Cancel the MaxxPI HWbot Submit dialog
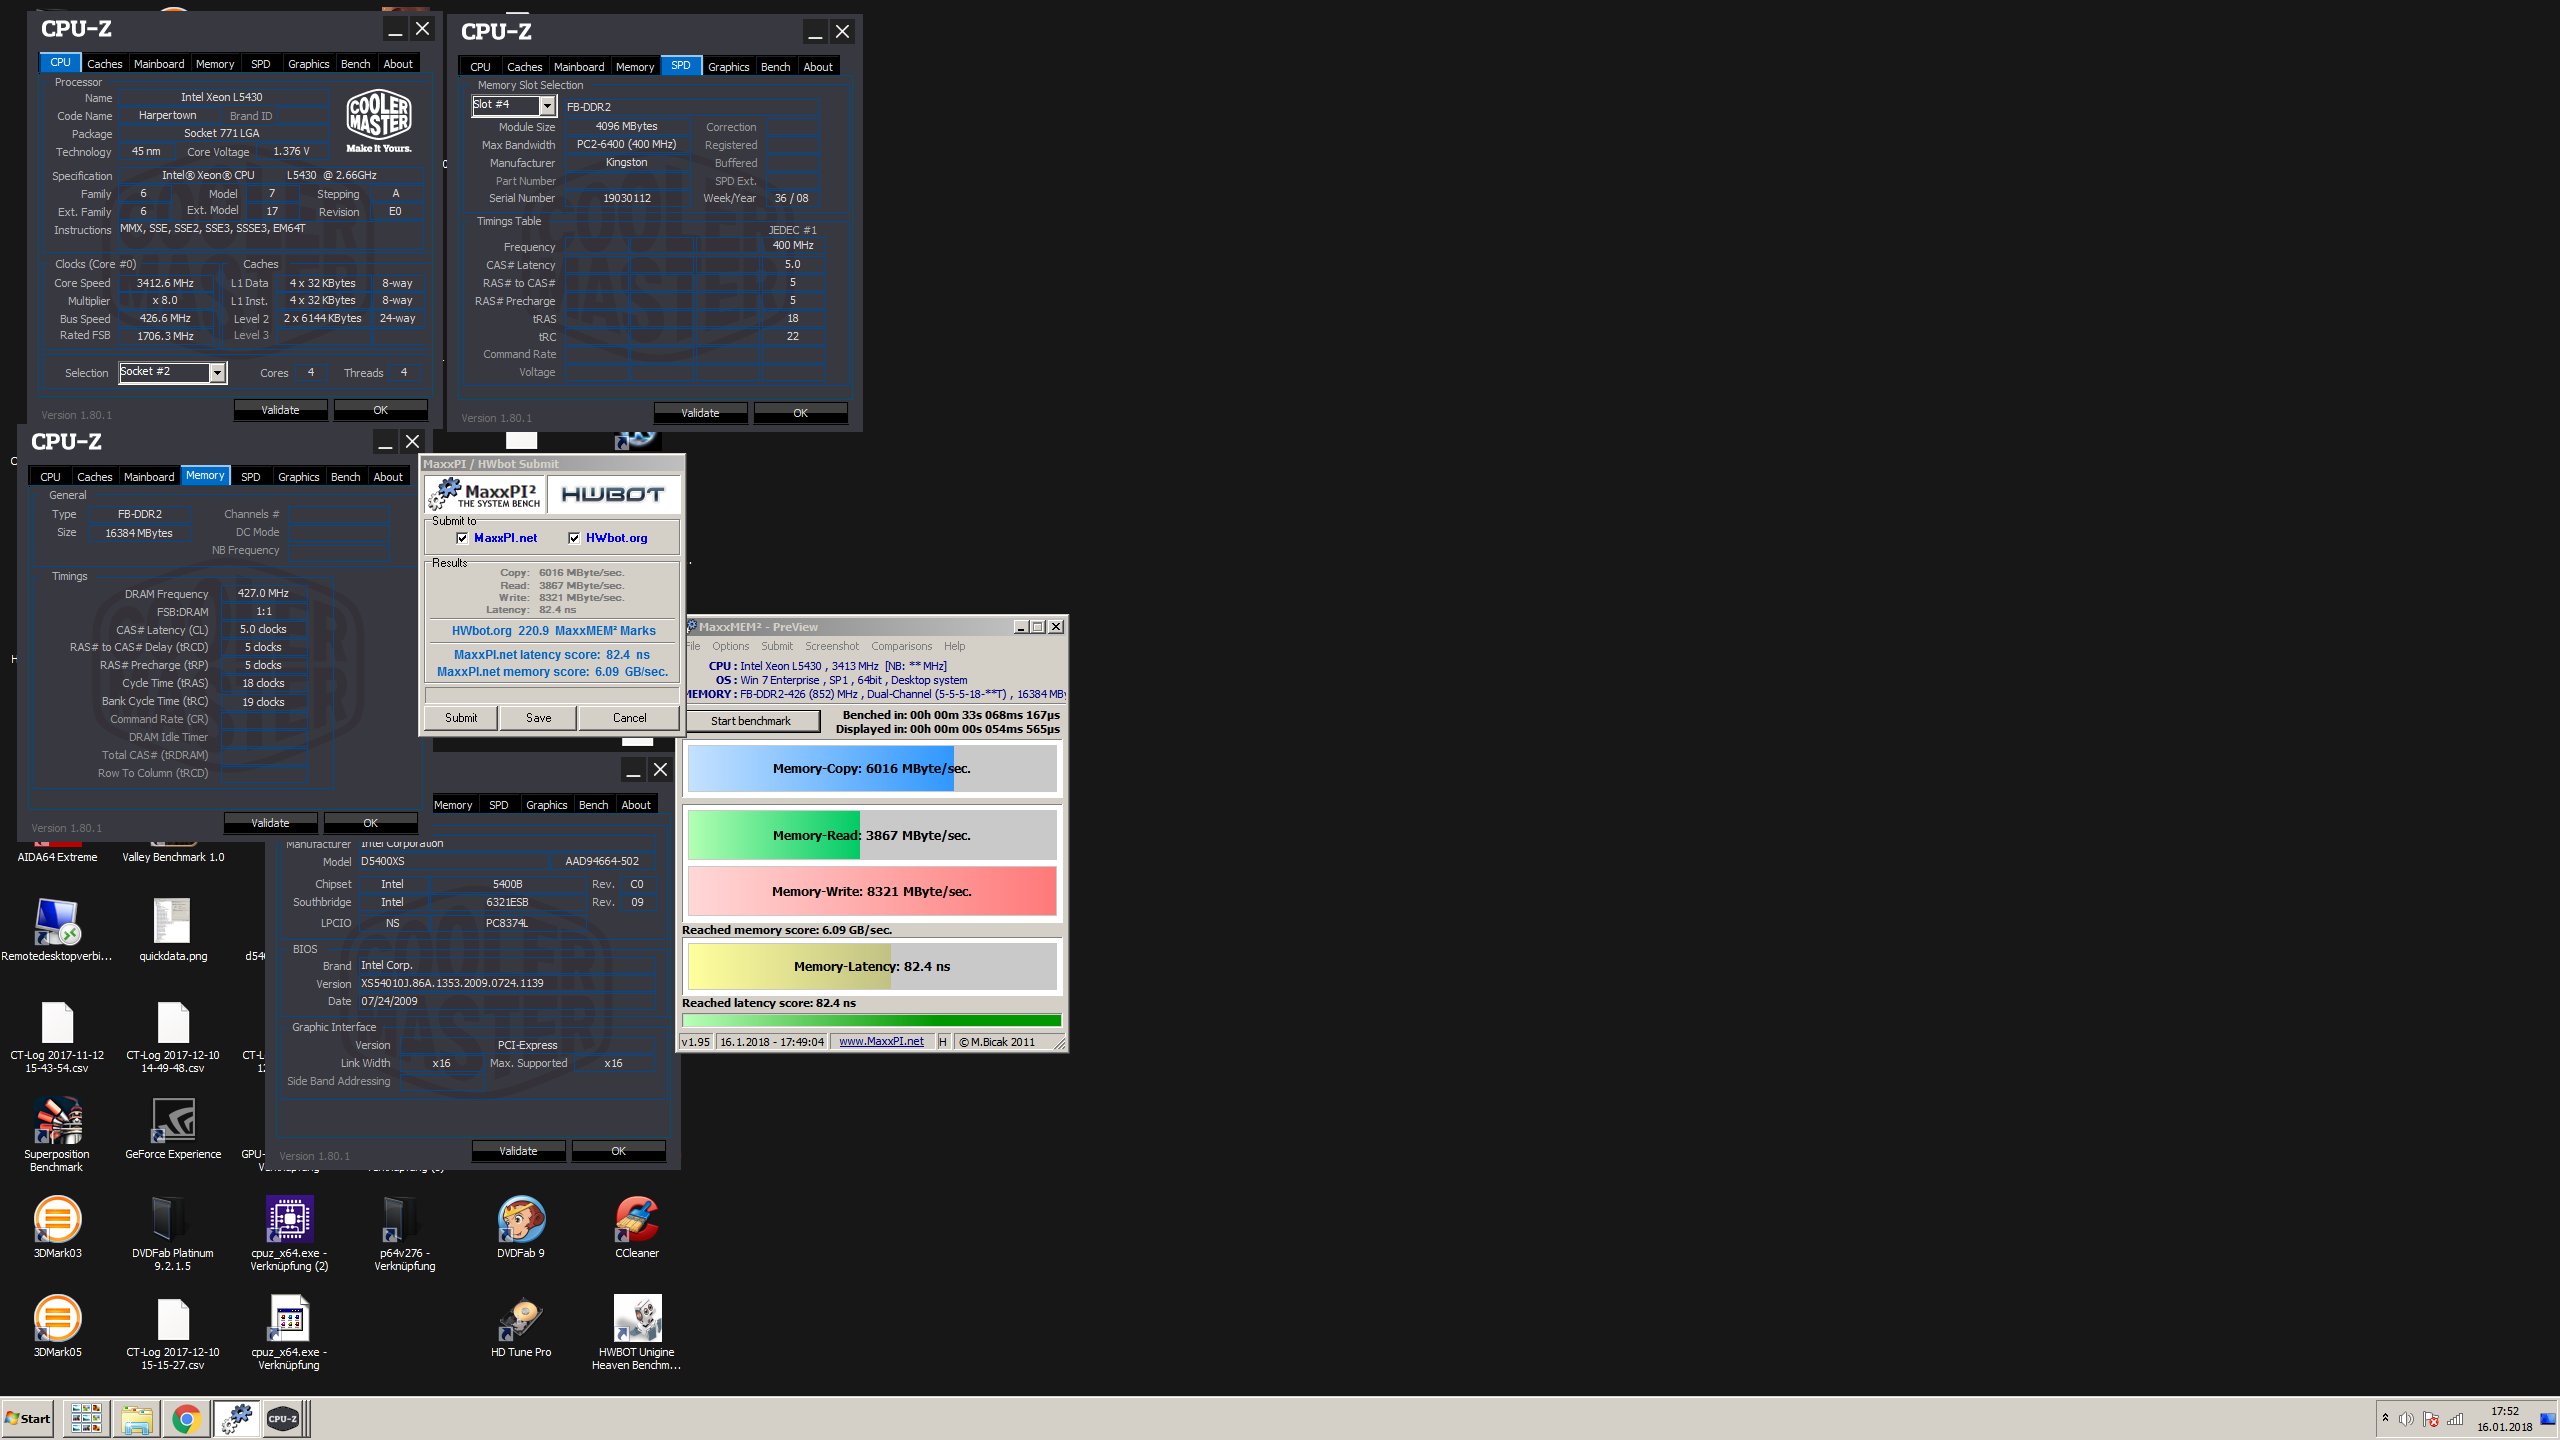The height and width of the screenshot is (1440, 2560). [x=630, y=718]
